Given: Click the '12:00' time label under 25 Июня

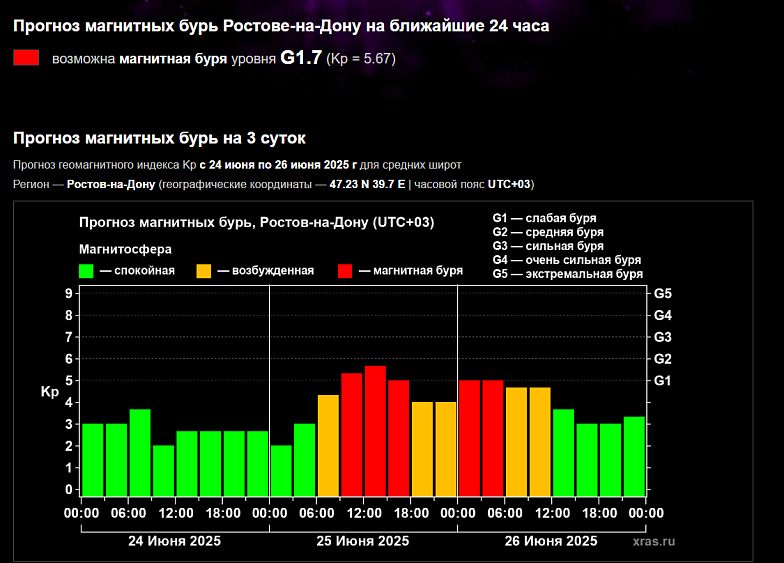Looking at the screenshot, I should pos(364,513).
